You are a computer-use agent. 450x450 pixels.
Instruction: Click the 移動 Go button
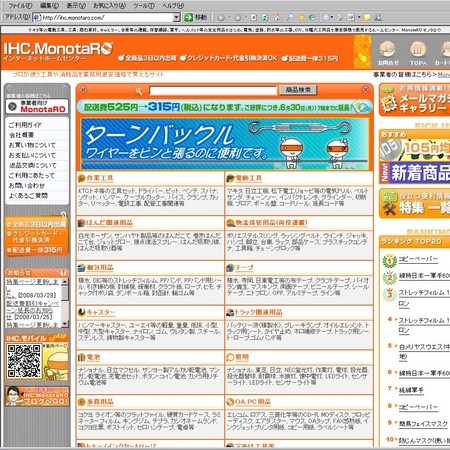tap(196, 17)
